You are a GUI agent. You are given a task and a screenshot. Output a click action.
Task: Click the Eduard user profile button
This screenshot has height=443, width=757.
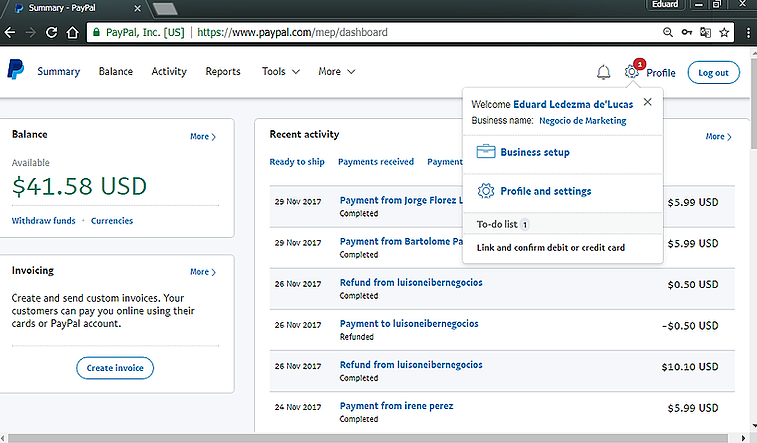(665, 4)
